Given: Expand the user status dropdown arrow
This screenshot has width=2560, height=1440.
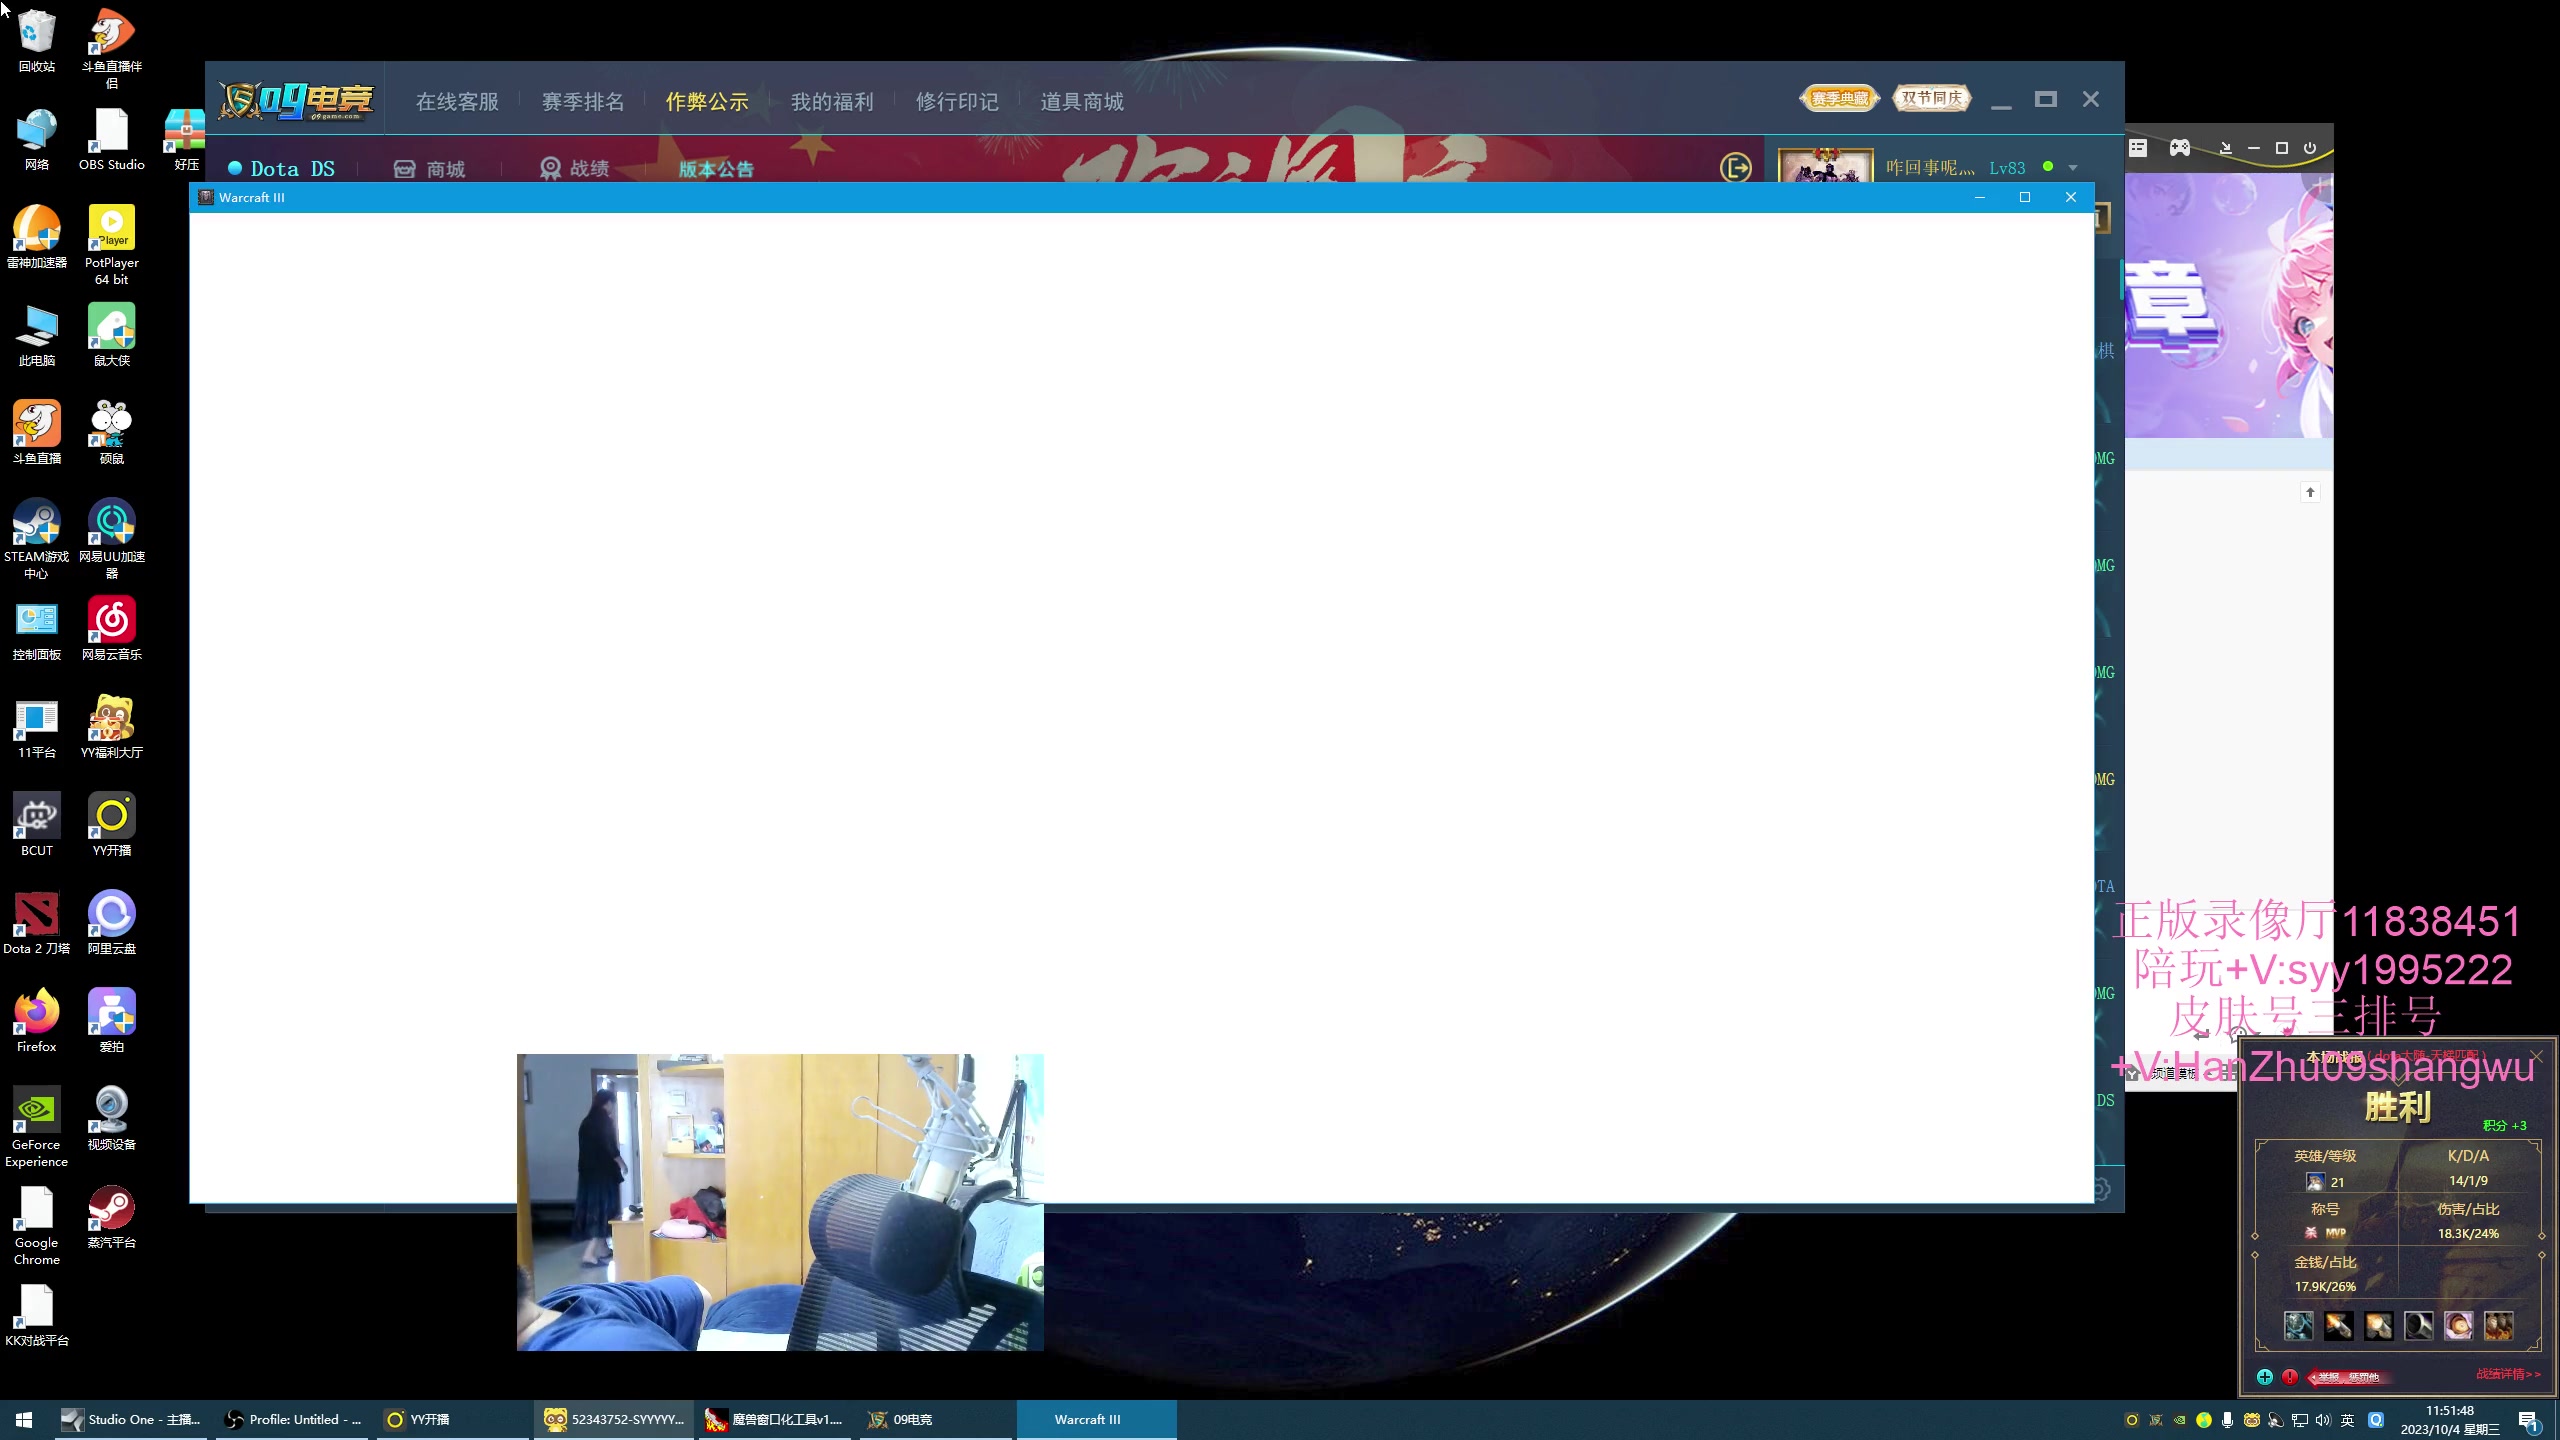Looking at the screenshot, I should click(2073, 168).
